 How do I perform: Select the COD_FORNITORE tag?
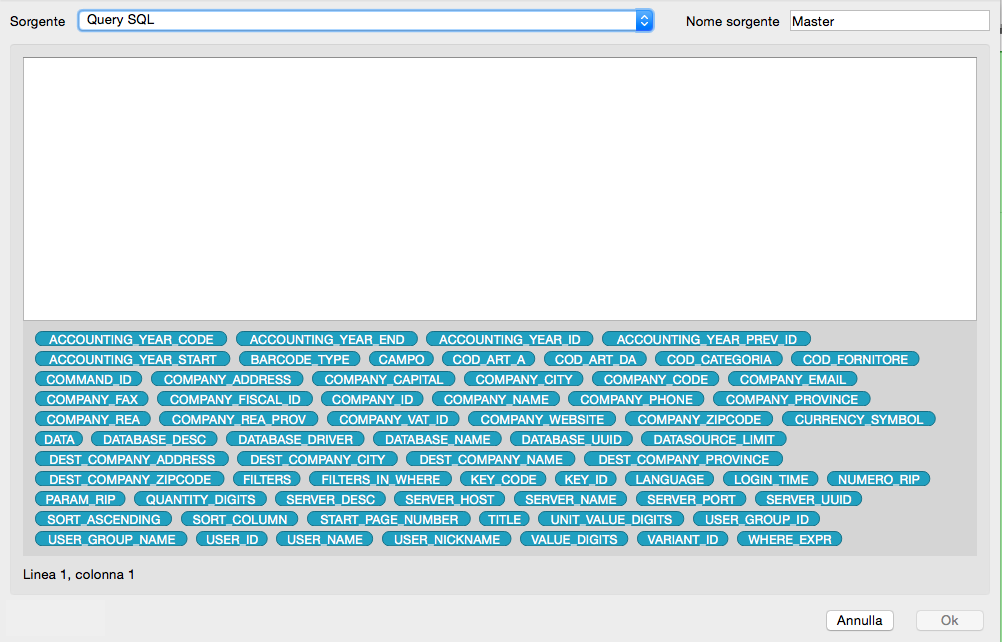coord(855,359)
